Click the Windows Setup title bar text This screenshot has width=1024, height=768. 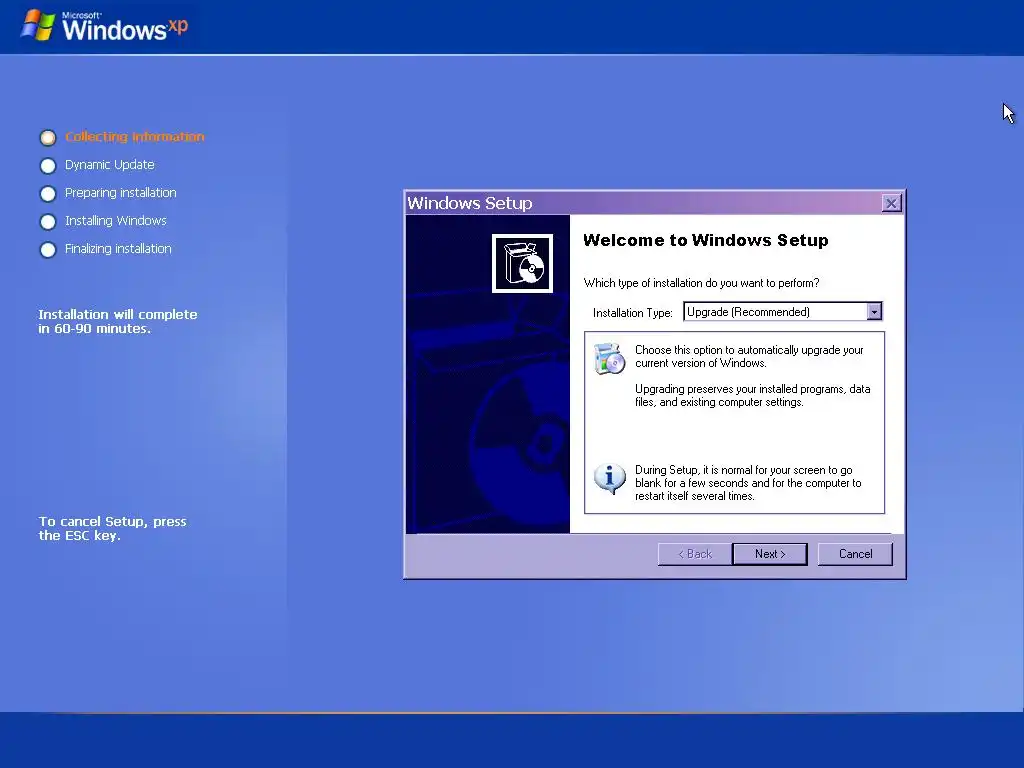(x=470, y=203)
